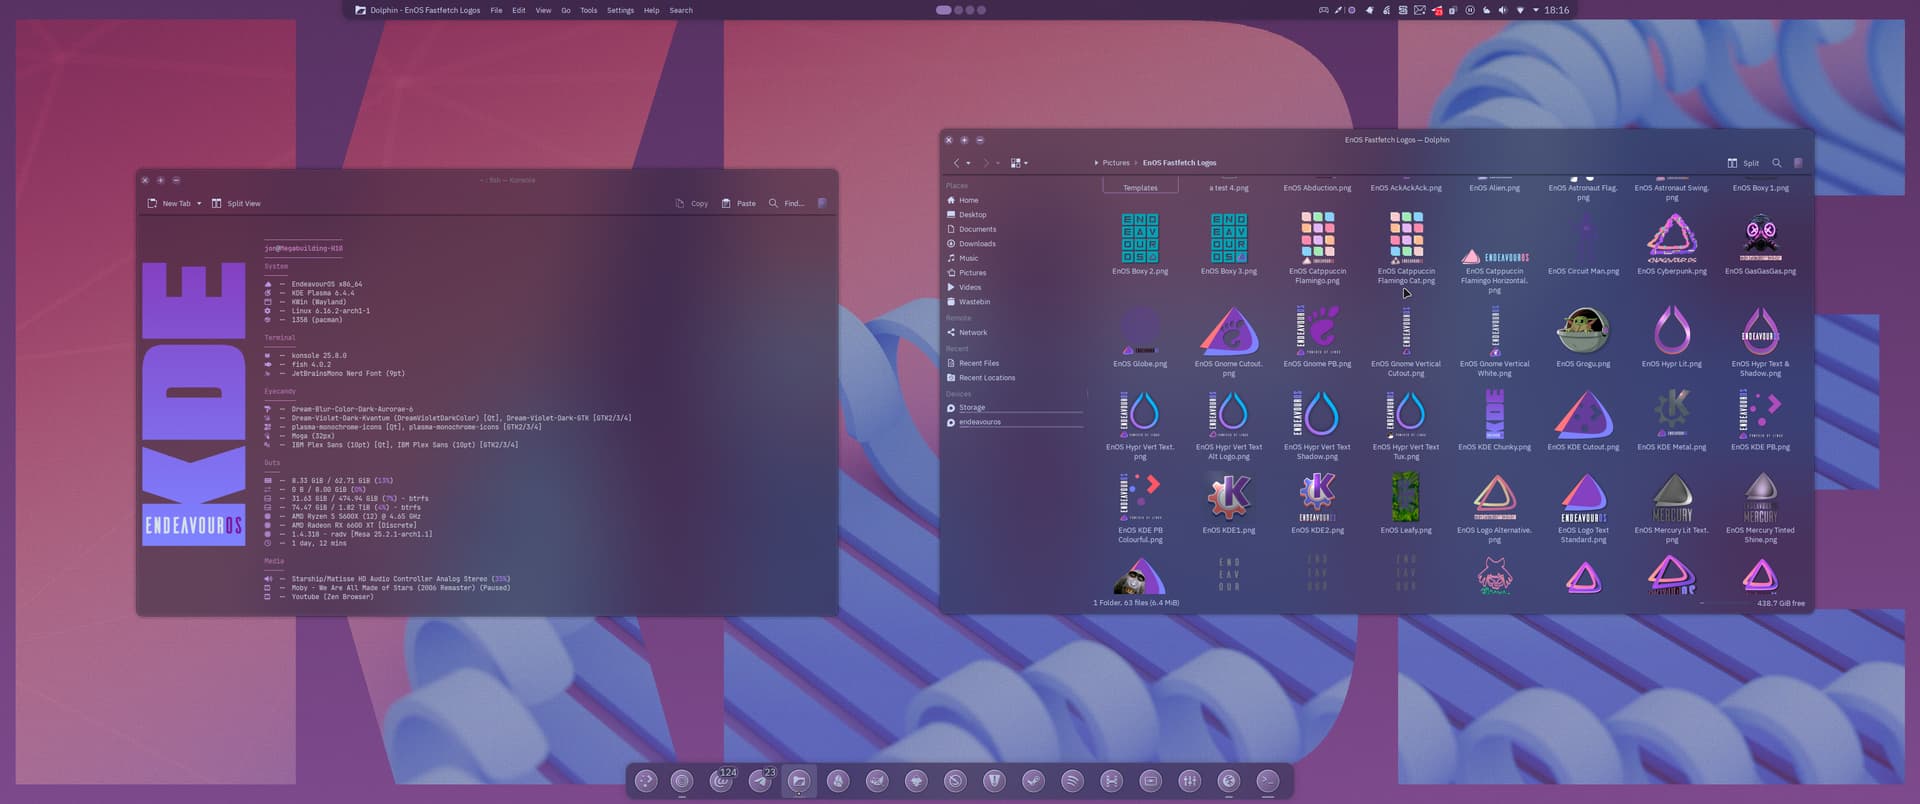Viewport: 1920px width, 804px height.
Task: Expand hidden tray icons arrow
Action: [x=1536, y=10]
